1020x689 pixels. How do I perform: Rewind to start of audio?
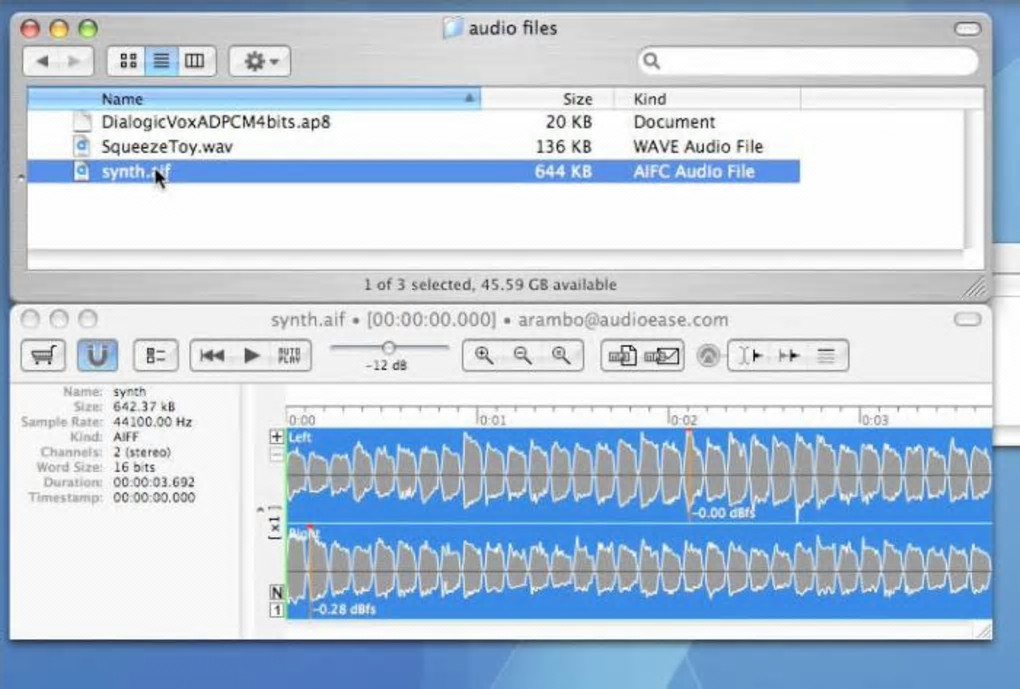point(212,355)
